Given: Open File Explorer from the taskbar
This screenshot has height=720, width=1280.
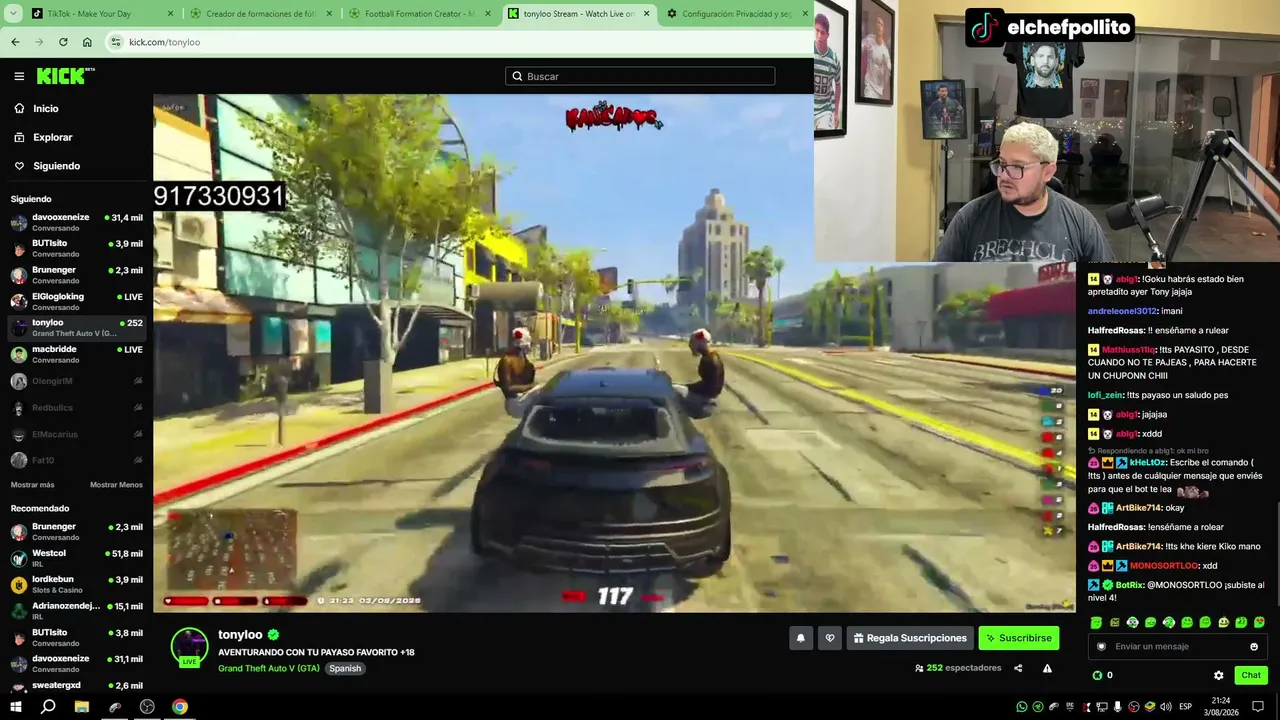Looking at the screenshot, I should (82, 707).
